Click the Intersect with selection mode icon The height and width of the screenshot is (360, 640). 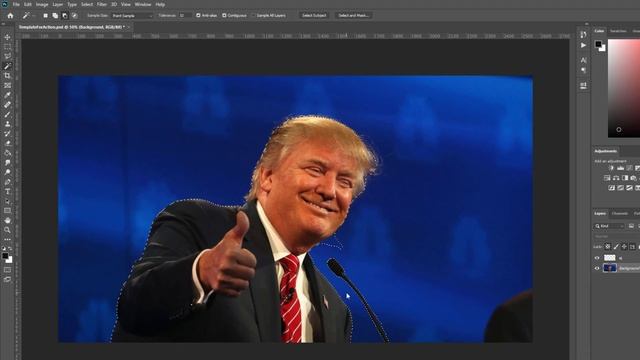point(75,16)
